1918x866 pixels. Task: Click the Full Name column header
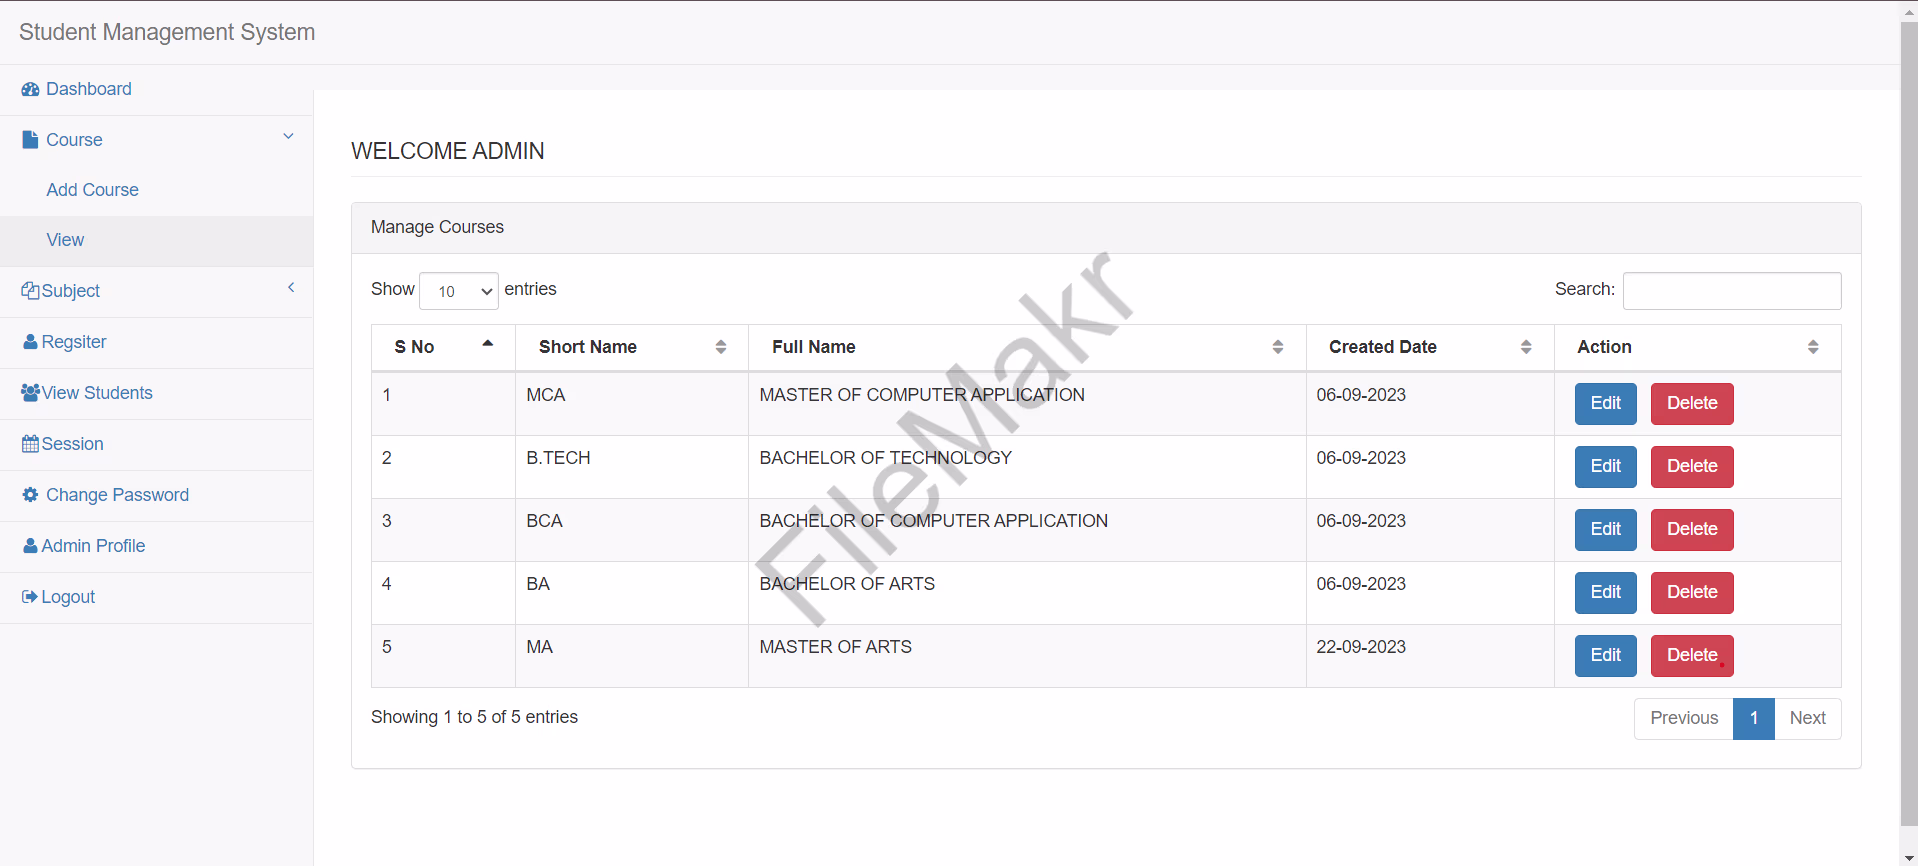[x=1027, y=347]
